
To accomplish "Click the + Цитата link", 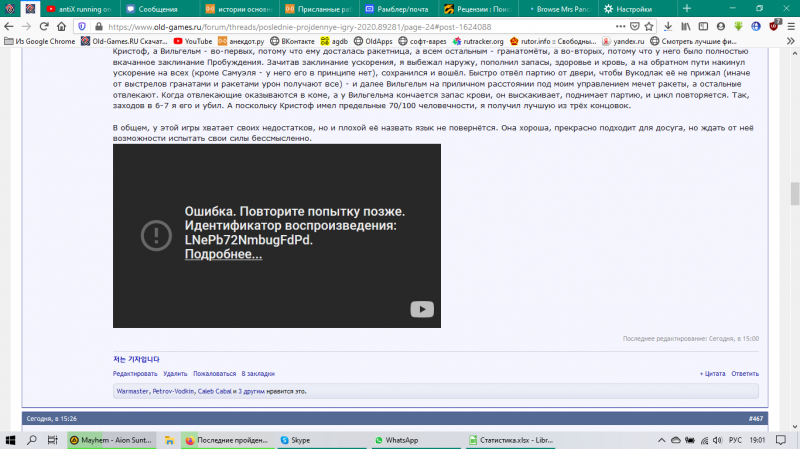I will (712, 374).
